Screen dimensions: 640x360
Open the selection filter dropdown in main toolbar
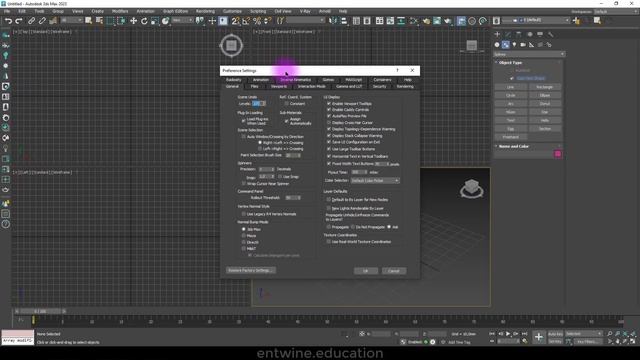tap(71, 20)
